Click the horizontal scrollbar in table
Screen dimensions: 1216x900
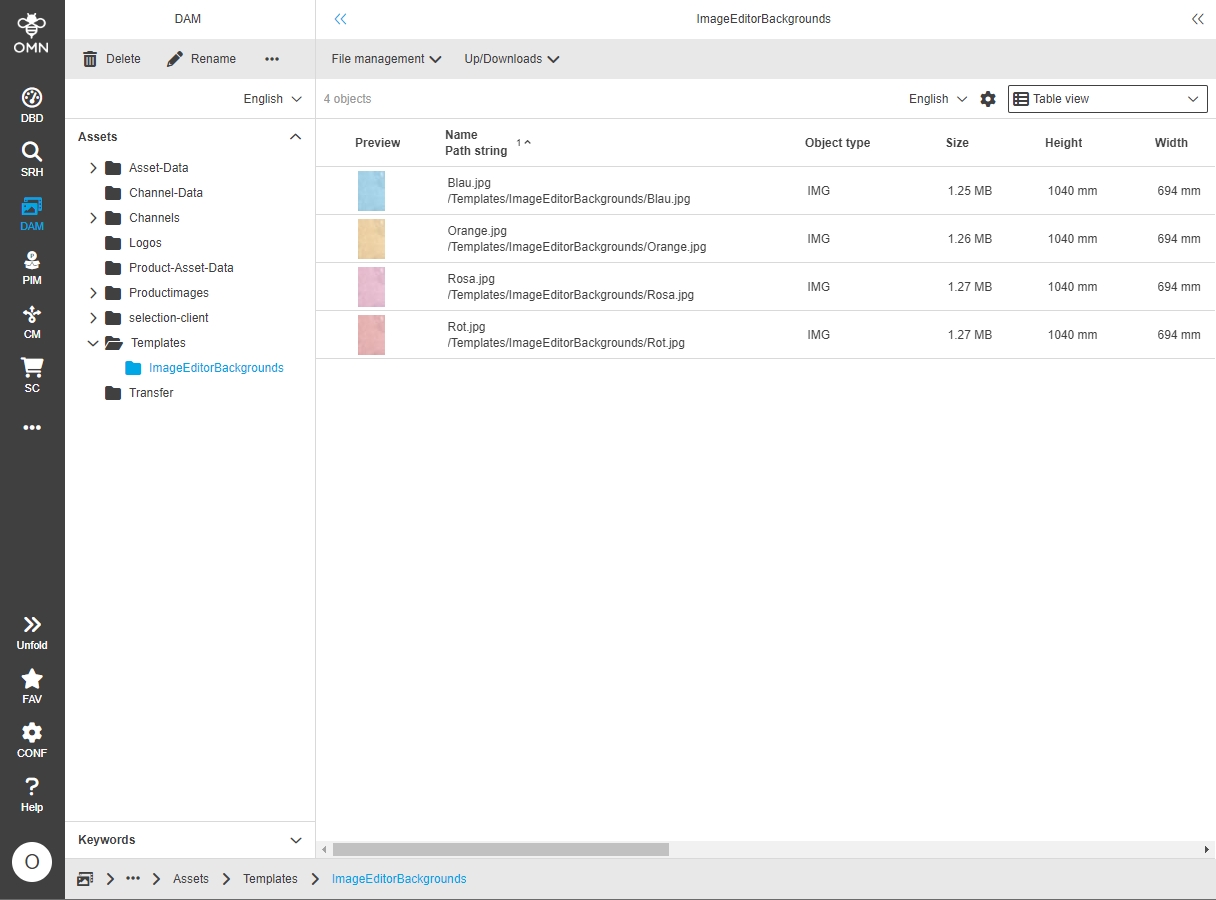500,849
